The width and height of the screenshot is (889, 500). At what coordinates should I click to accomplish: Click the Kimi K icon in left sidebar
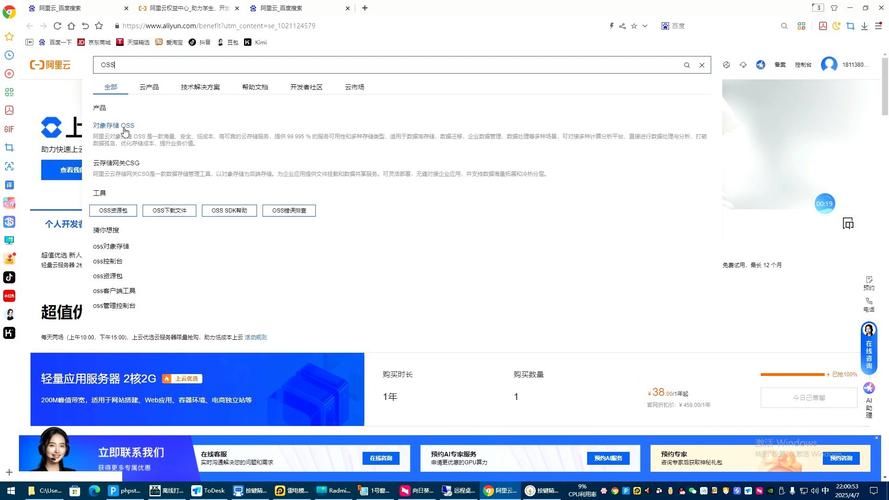pyautogui.click(x=9, y=333)
